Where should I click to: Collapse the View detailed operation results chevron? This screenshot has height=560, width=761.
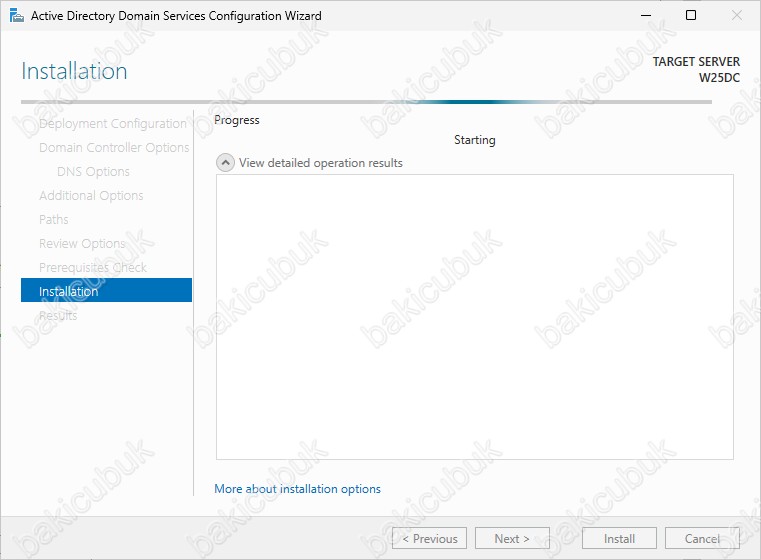click(x=225, y=163)
